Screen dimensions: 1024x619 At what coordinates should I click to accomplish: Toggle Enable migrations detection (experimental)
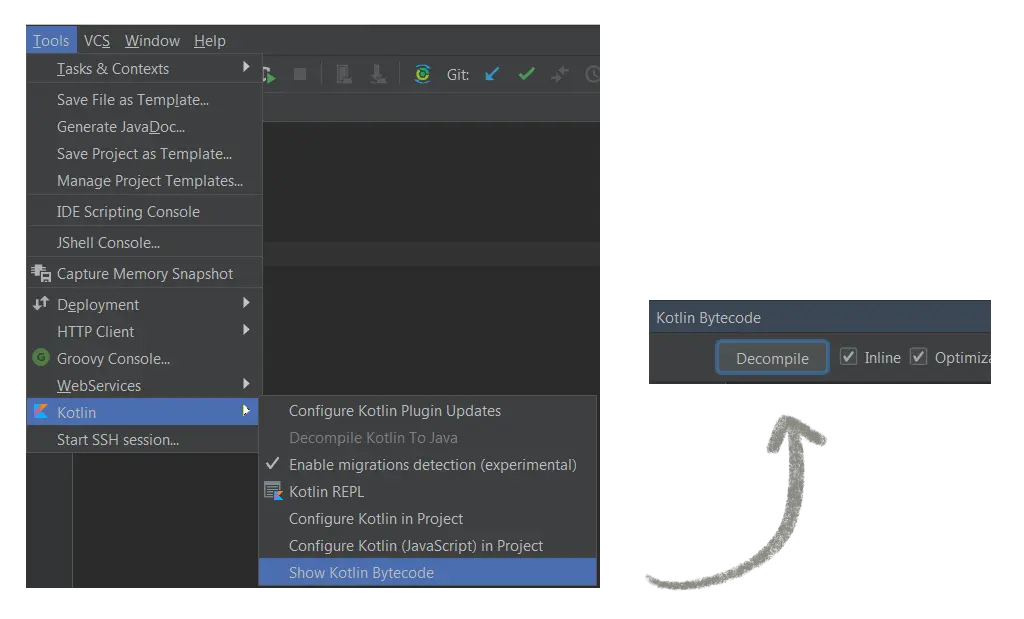point(427,464)
